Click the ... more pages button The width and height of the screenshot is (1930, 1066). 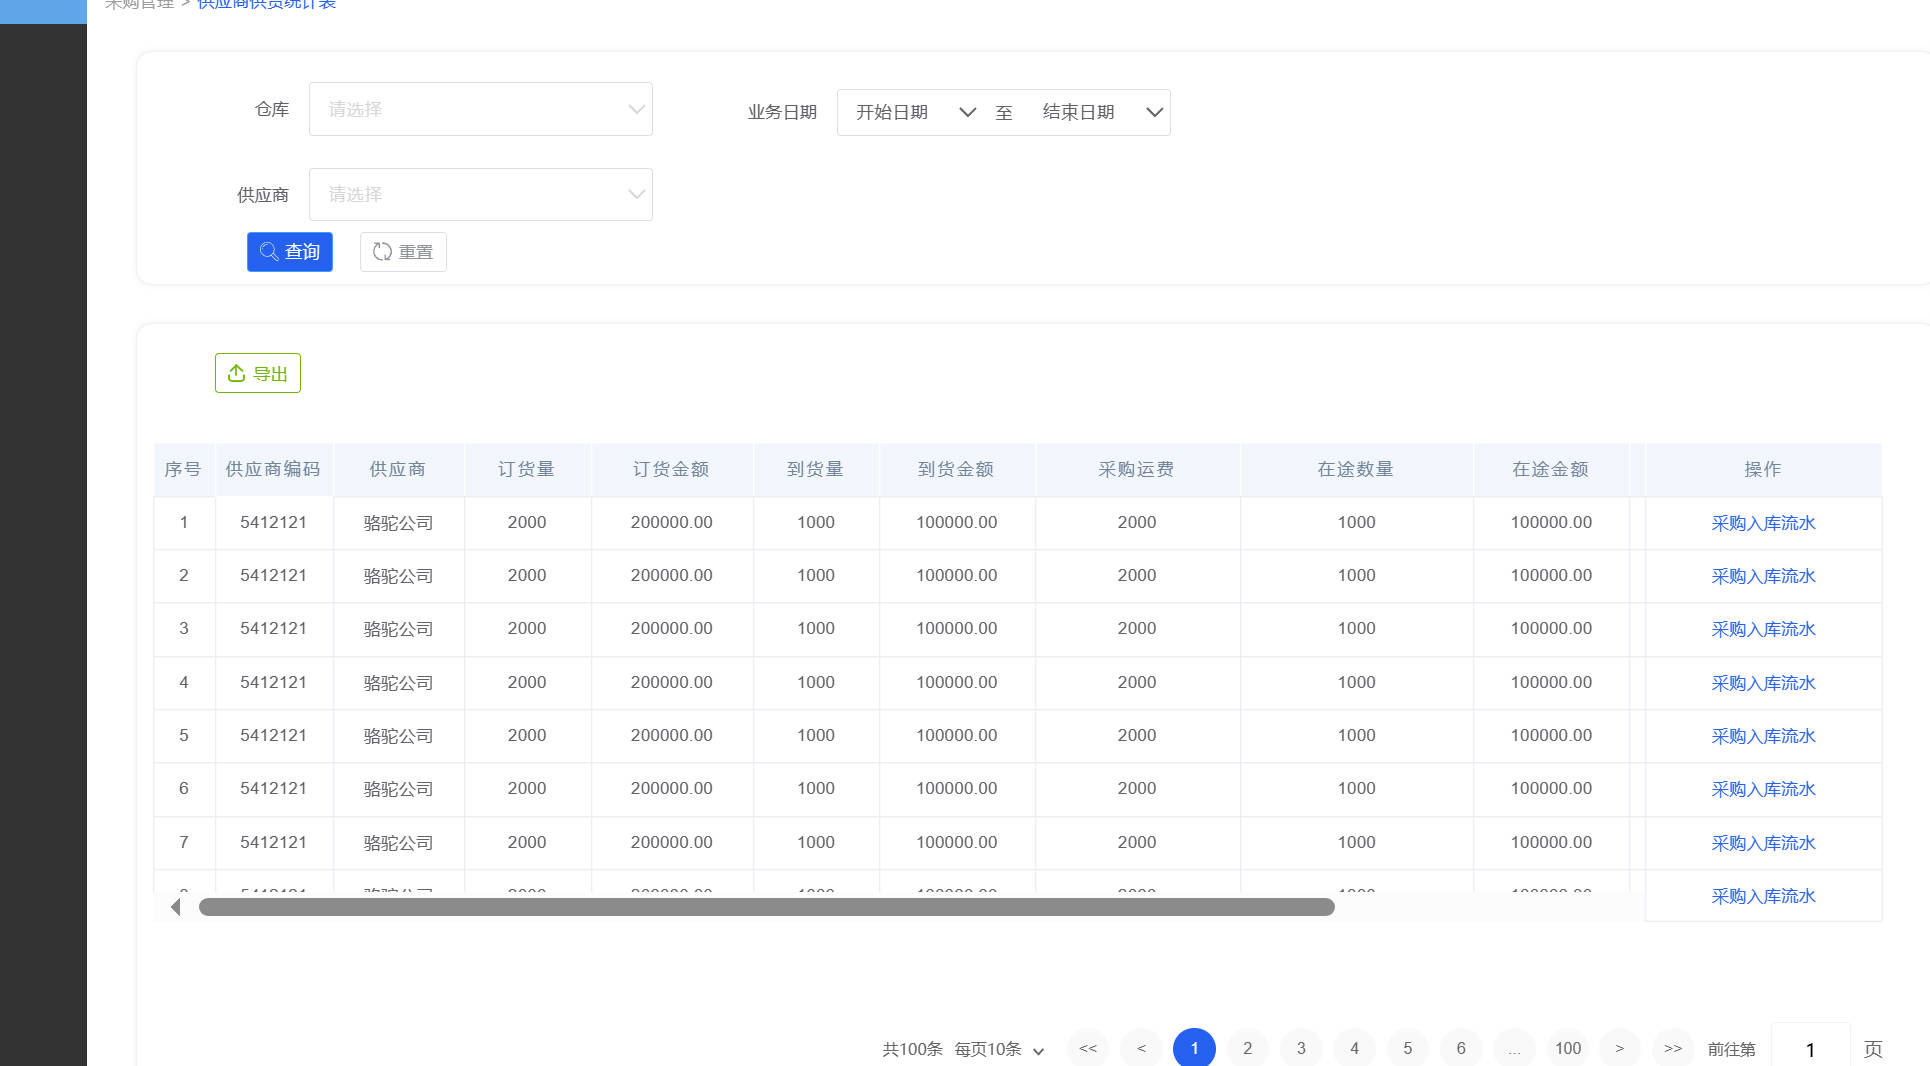[1514, 1048]
